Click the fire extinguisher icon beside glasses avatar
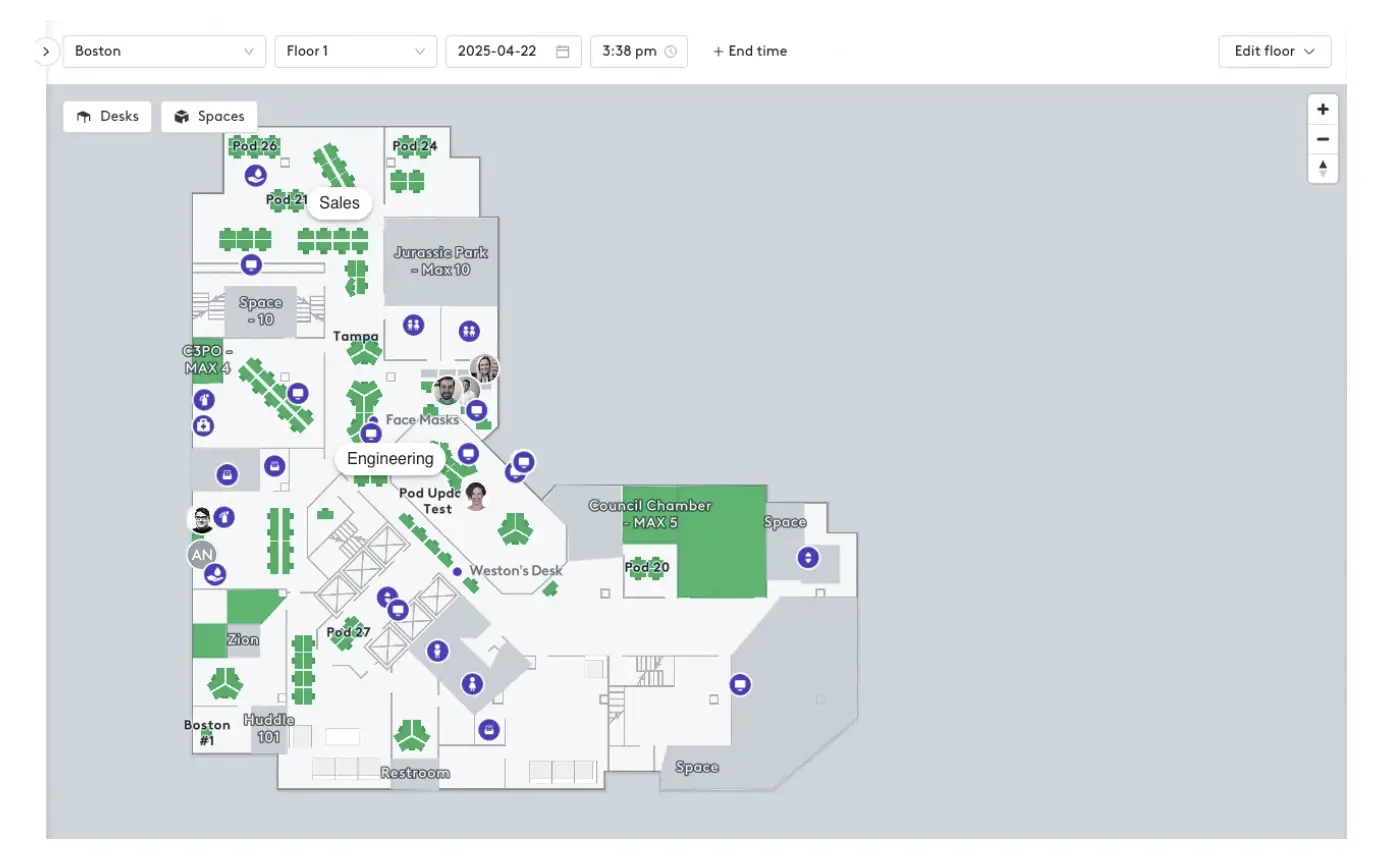 pos(226,517)
